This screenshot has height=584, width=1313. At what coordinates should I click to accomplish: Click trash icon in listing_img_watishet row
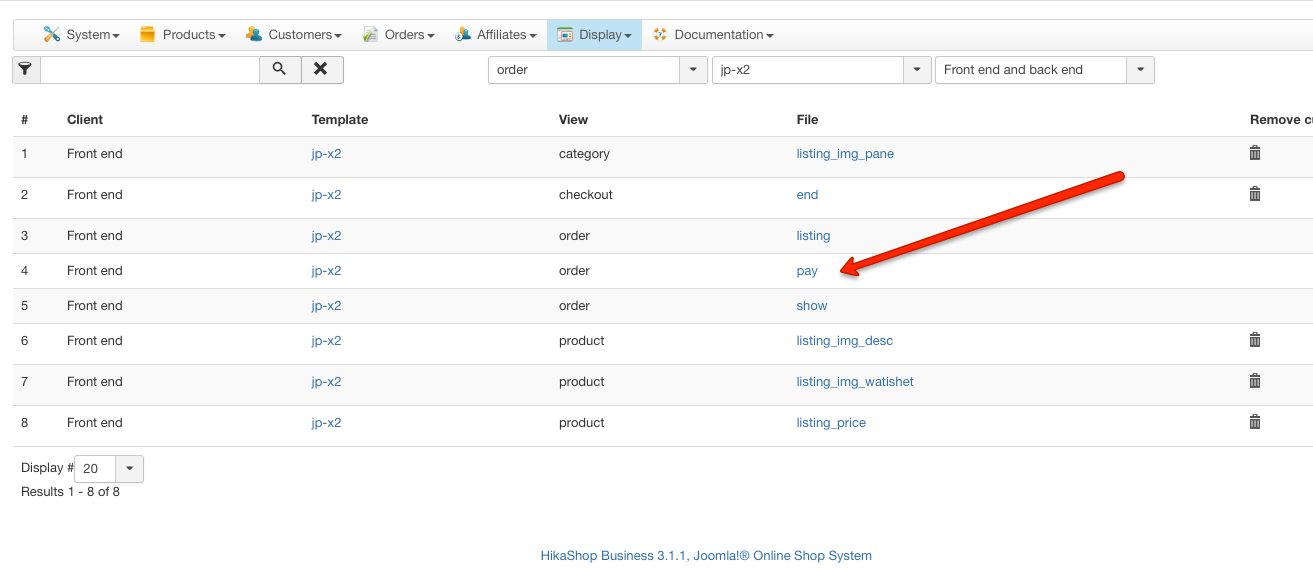1255,381
